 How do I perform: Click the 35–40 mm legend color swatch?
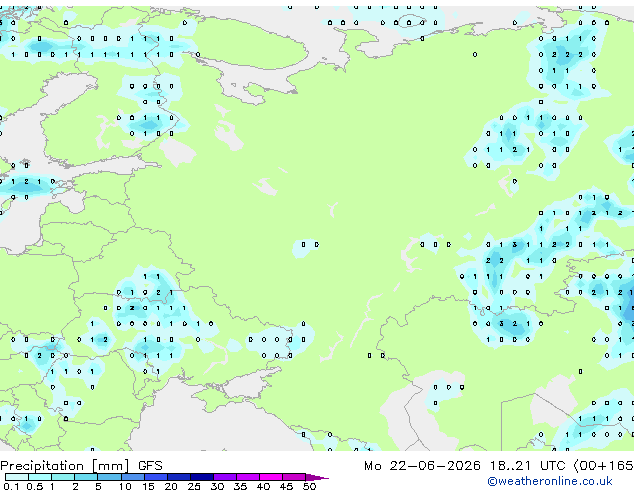tap(248, 477)
